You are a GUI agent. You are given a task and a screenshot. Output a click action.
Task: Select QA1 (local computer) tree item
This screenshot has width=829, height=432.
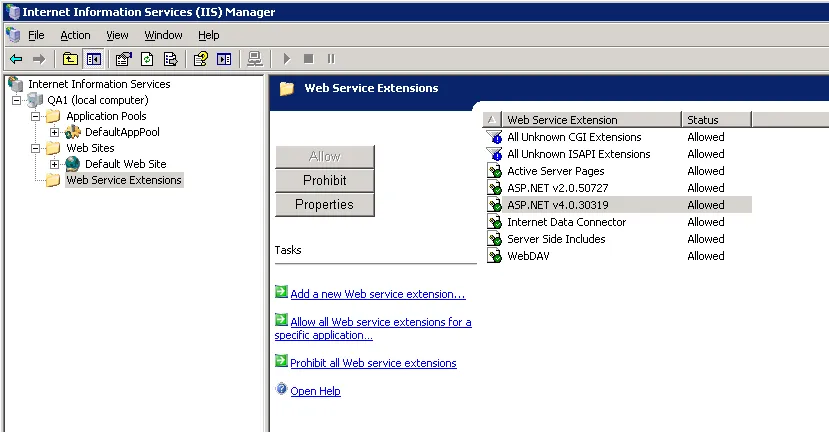coord(98,100)
